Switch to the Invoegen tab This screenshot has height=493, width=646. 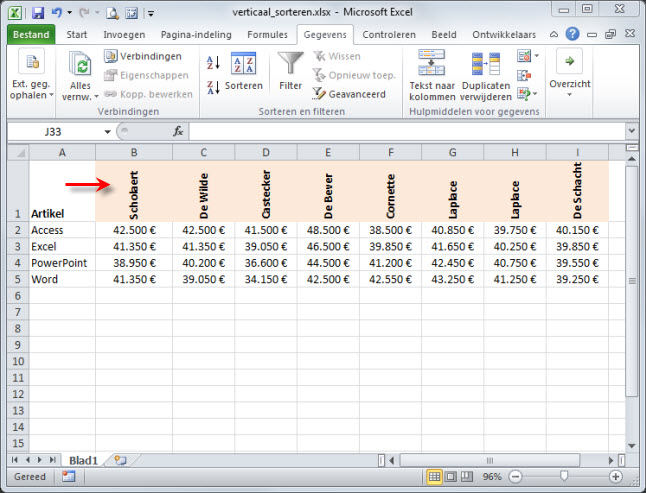point(124,35)
